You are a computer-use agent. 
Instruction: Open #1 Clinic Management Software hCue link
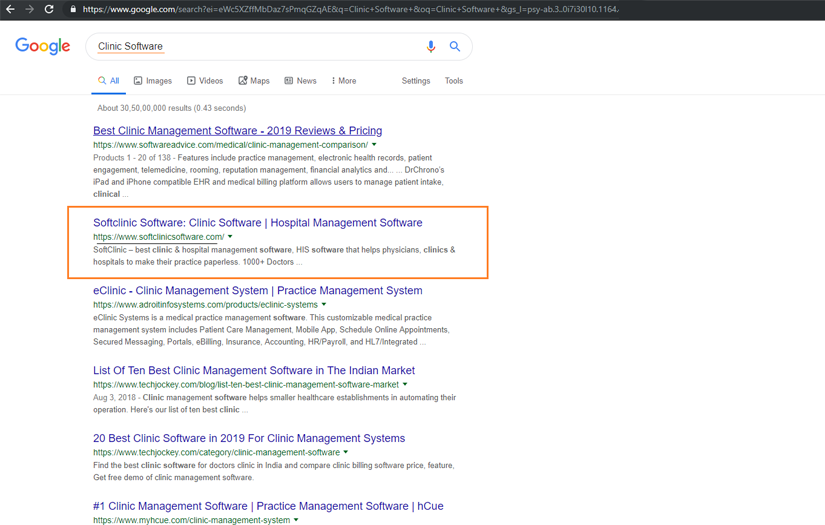pos(268,506)
